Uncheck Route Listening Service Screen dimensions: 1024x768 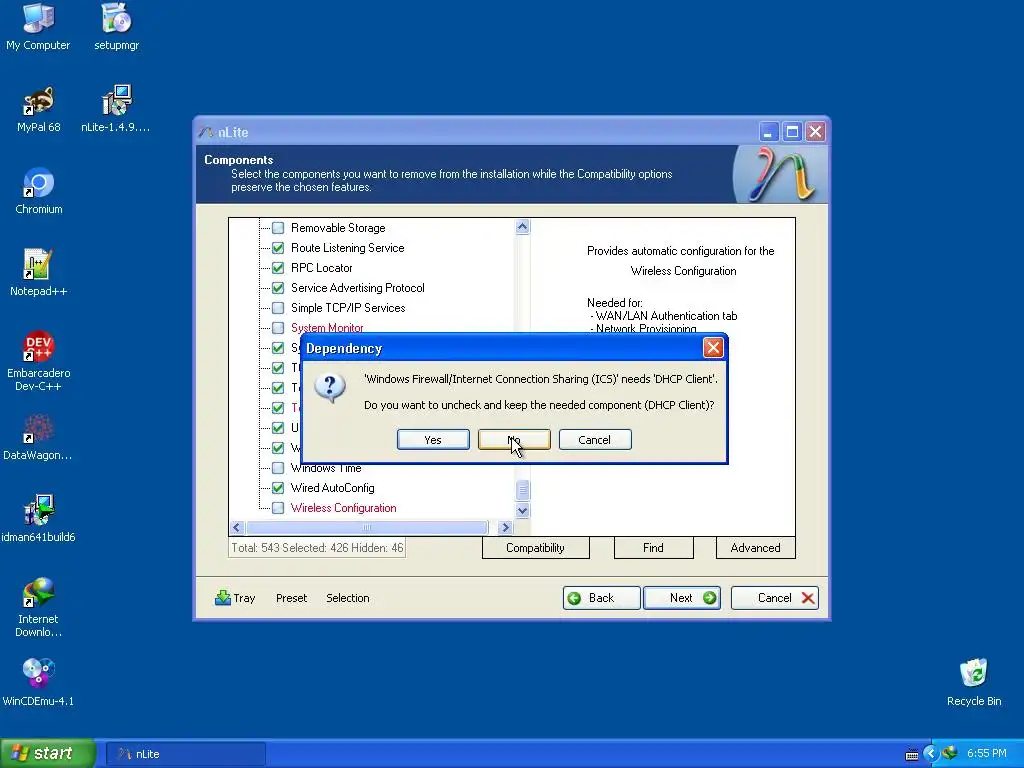(278, 248)
